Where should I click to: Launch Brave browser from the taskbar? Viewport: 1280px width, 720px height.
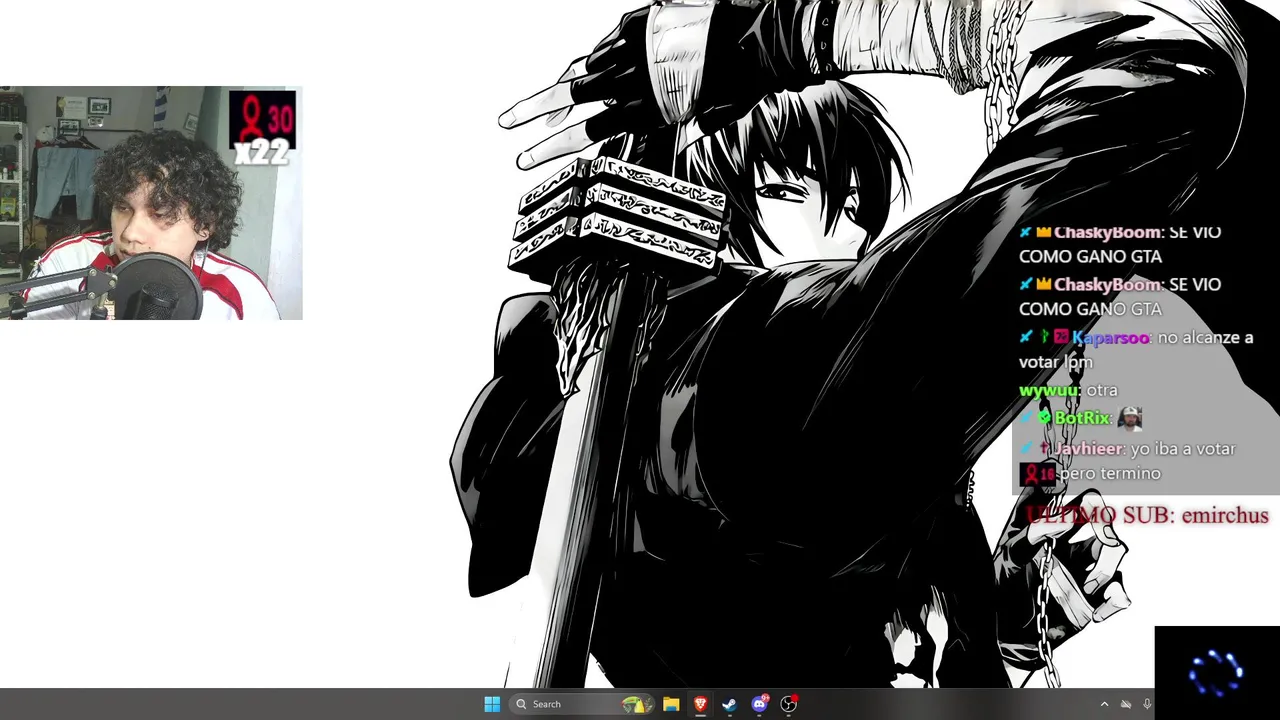[x=700, y=704]
